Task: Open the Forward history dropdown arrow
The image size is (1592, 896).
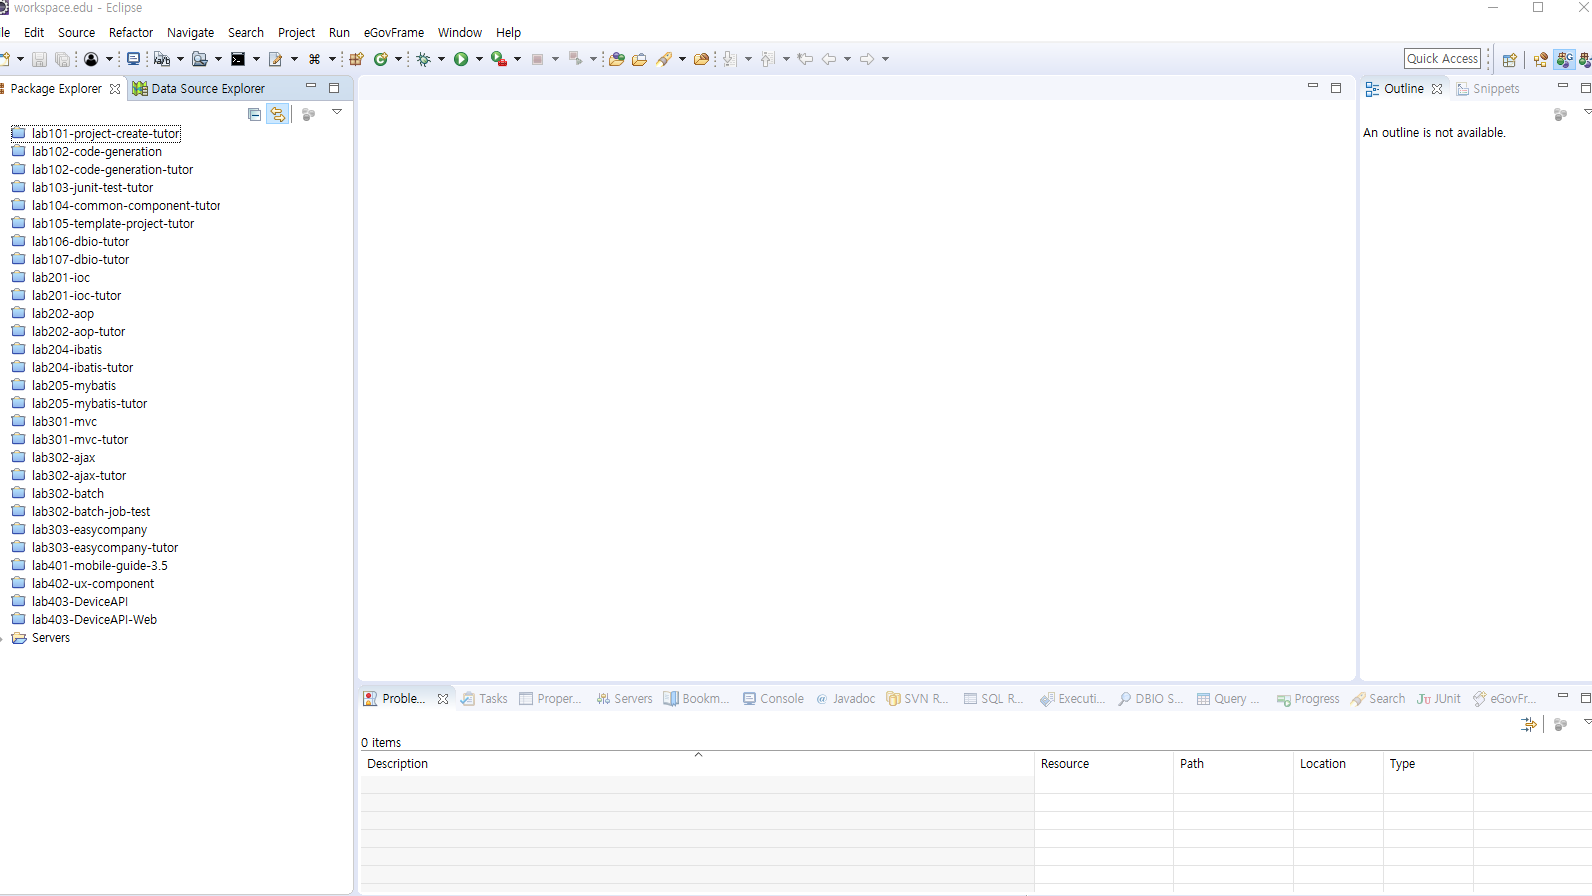Action: [x=885, y=60]
